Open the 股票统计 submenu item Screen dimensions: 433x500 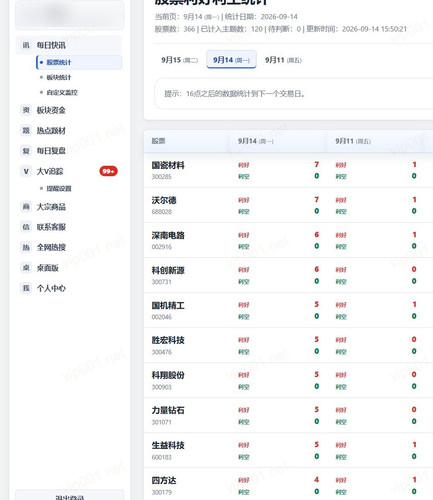pos(79,62)
